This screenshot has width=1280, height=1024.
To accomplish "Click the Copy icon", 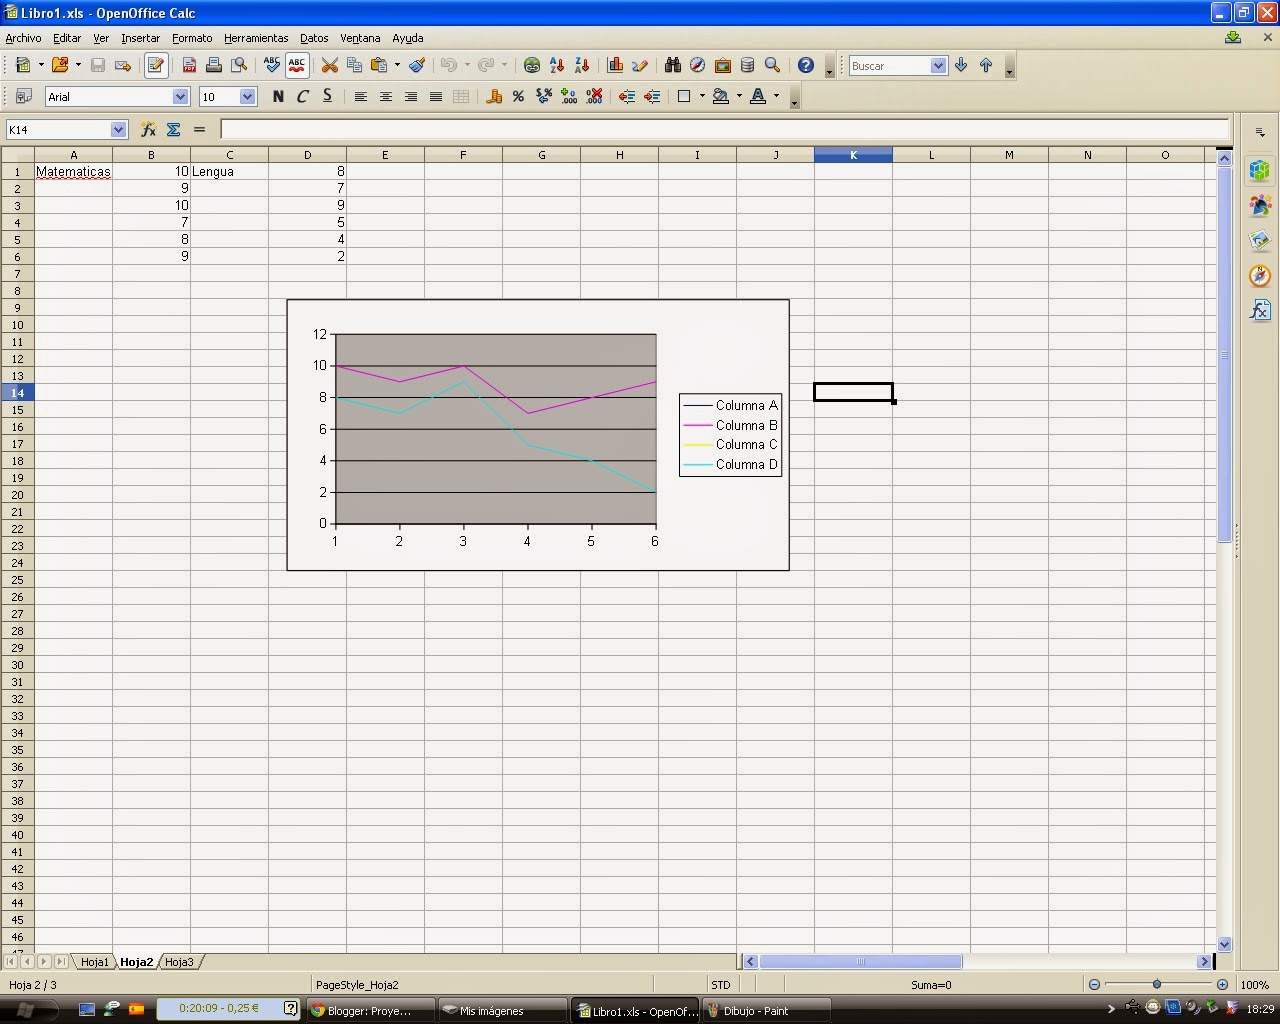I will [x=354, y=65].
